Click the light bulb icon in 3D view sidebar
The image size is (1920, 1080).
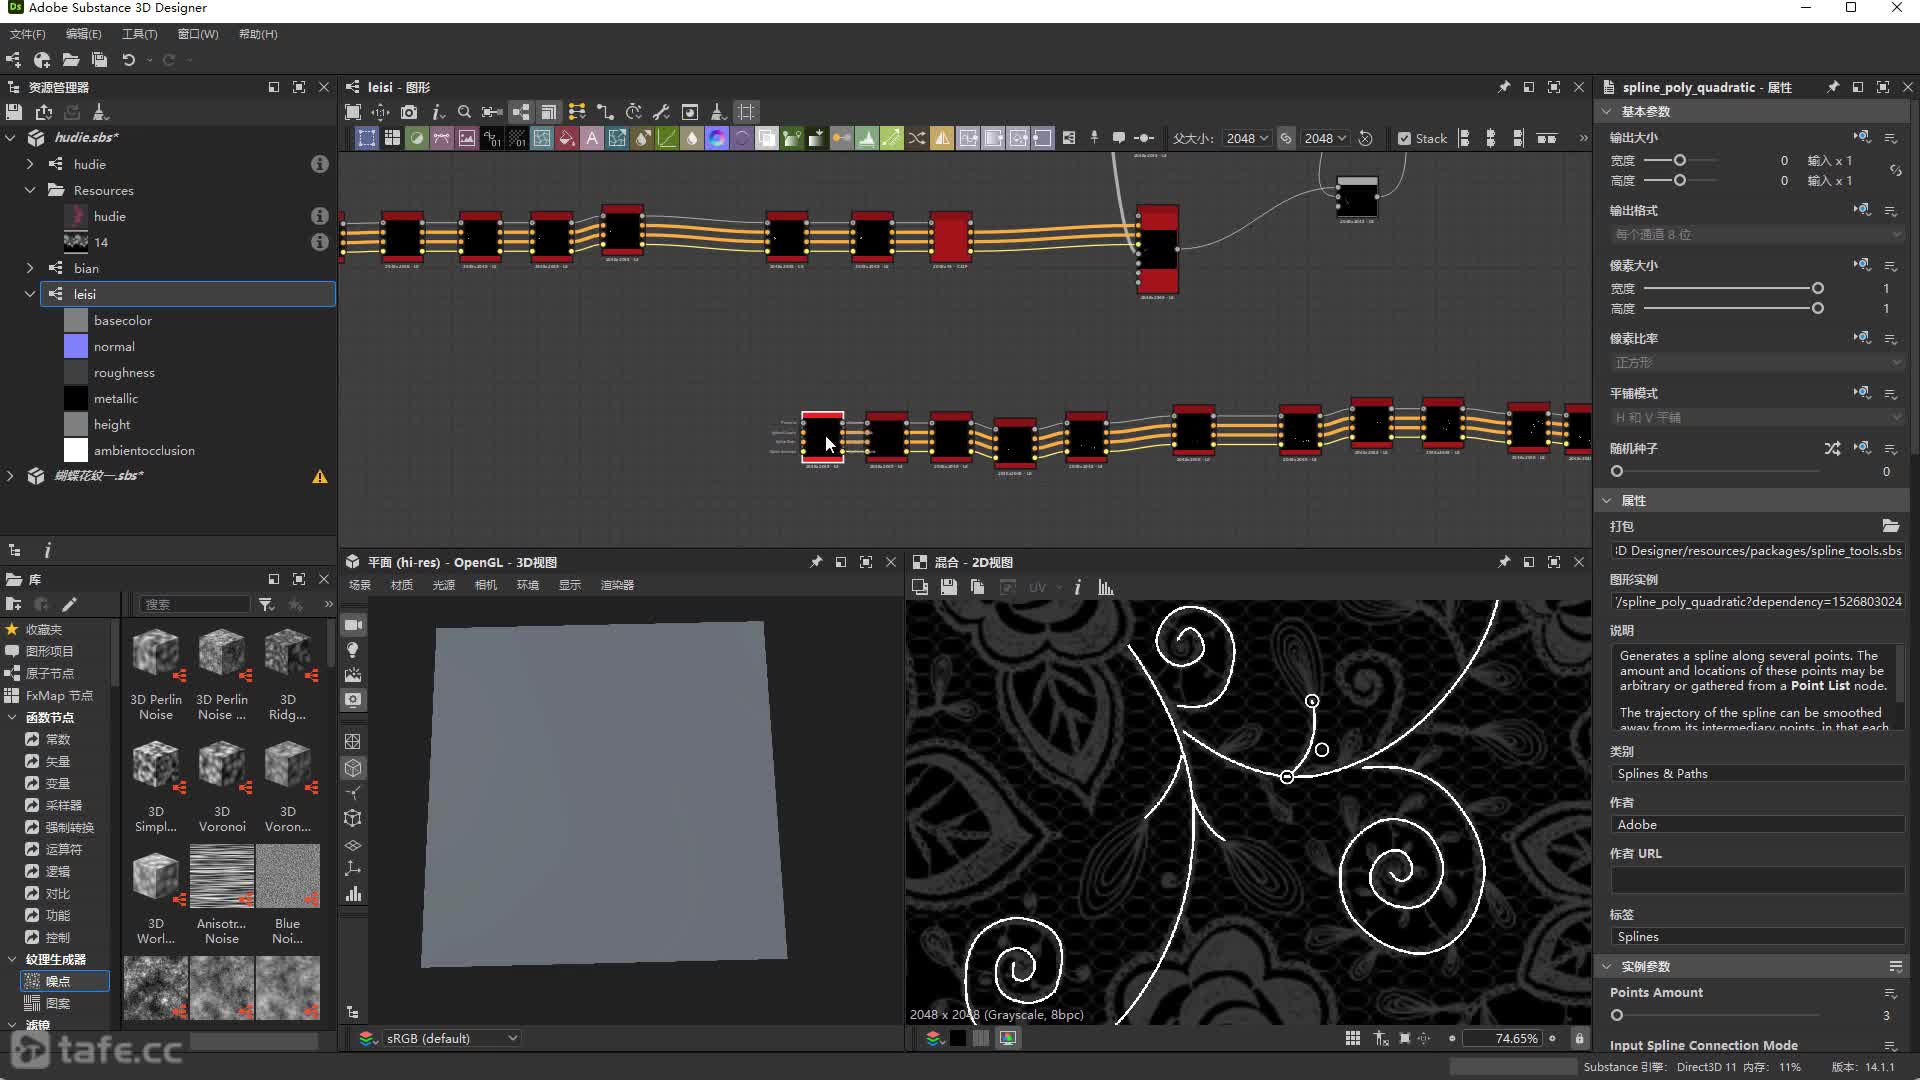point(353,650)
